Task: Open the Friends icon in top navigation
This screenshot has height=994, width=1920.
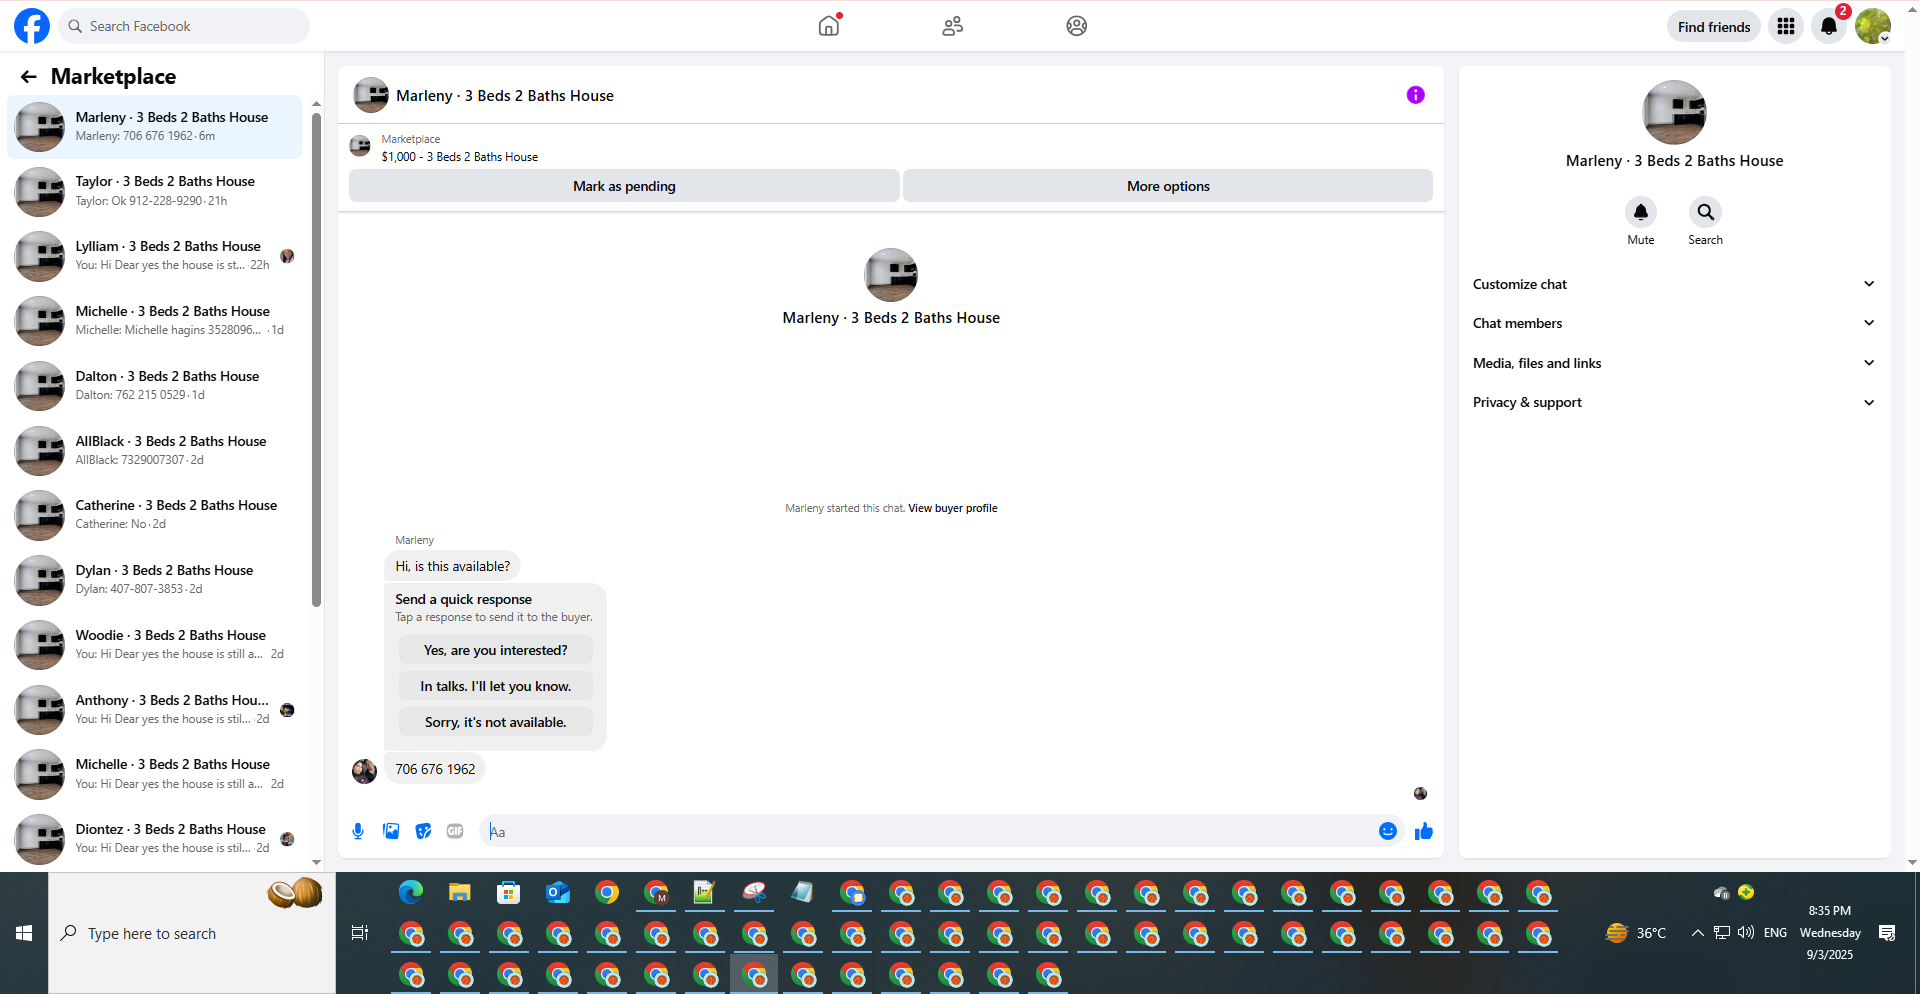Action: [x=953, y=26]
